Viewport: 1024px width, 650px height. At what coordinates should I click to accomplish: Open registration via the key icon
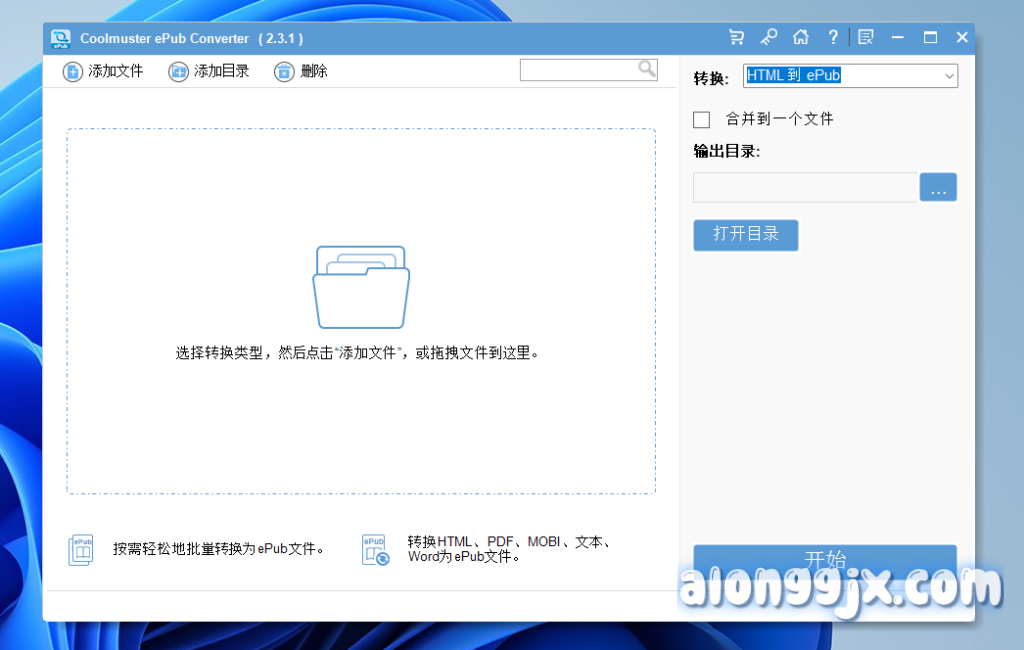[x=768, y=38]
